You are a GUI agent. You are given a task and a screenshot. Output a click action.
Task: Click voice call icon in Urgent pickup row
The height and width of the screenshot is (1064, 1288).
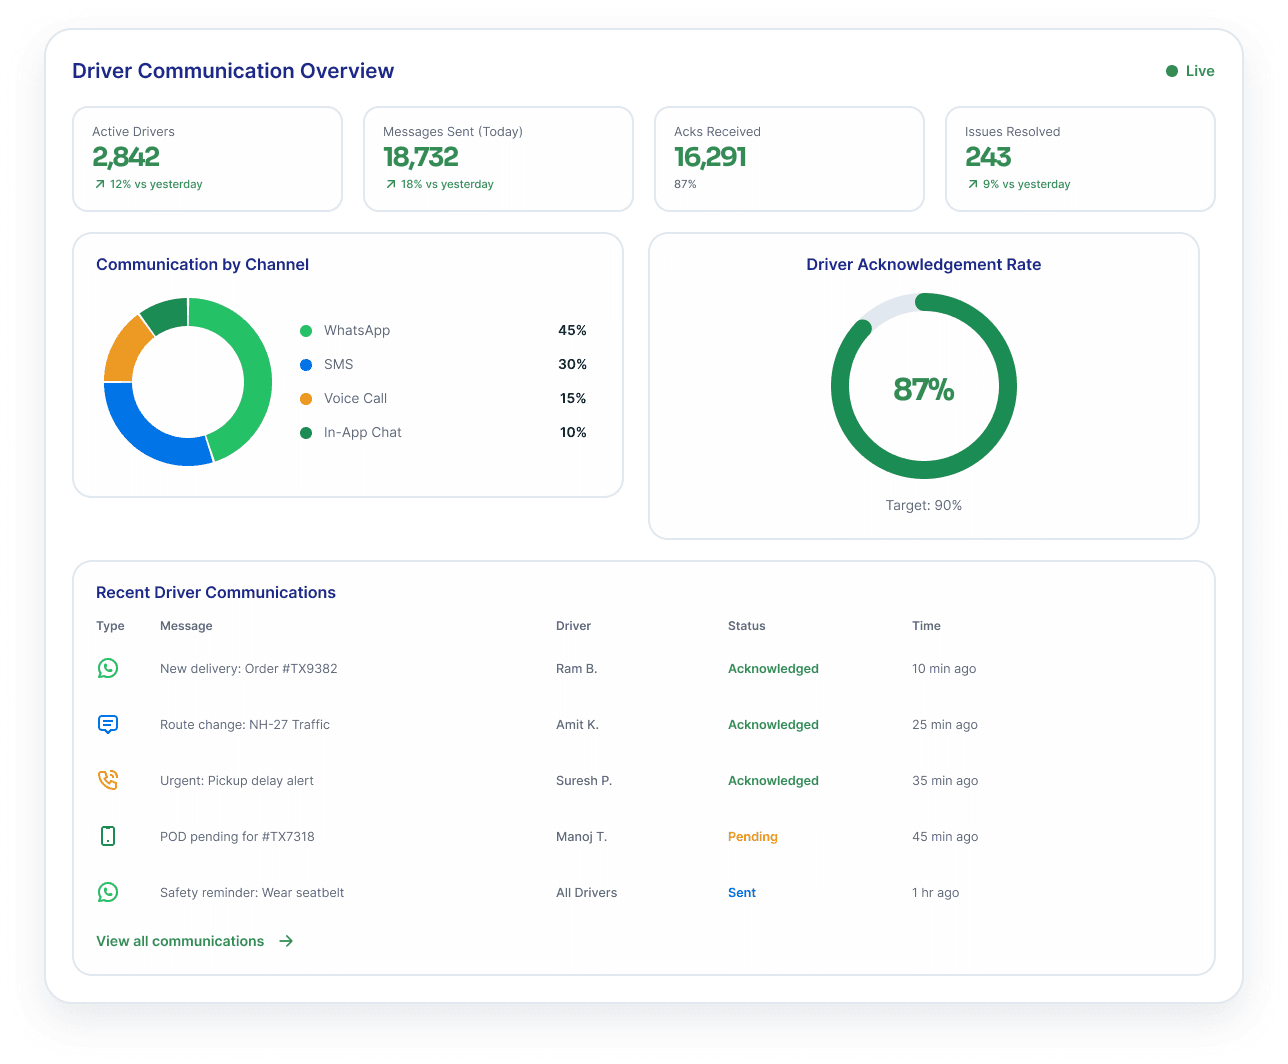pyautogui.click(x=108, y=780)
